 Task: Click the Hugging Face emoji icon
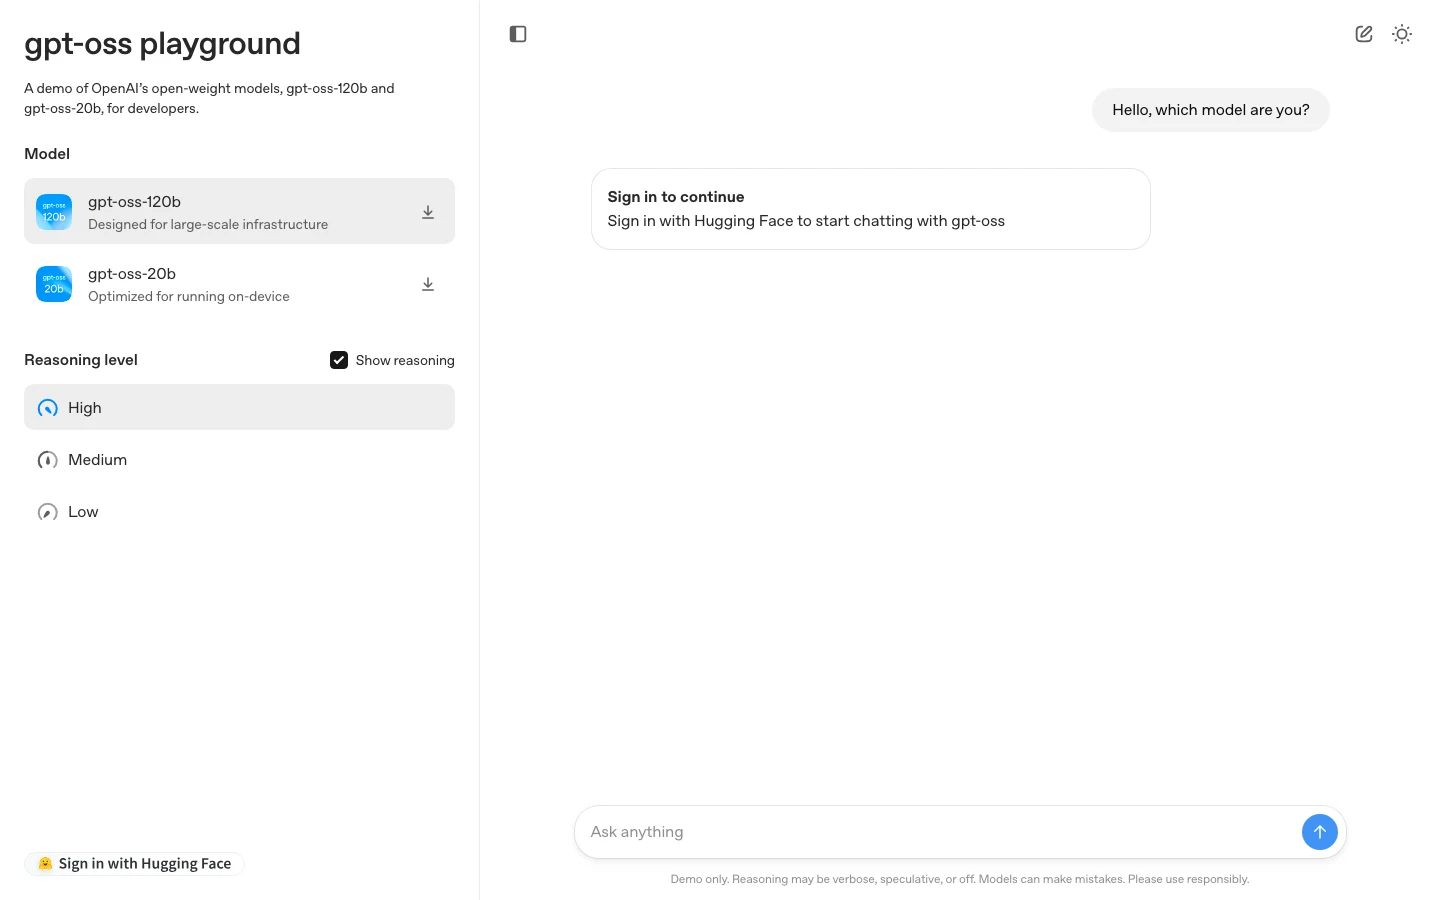coord(45,863)
